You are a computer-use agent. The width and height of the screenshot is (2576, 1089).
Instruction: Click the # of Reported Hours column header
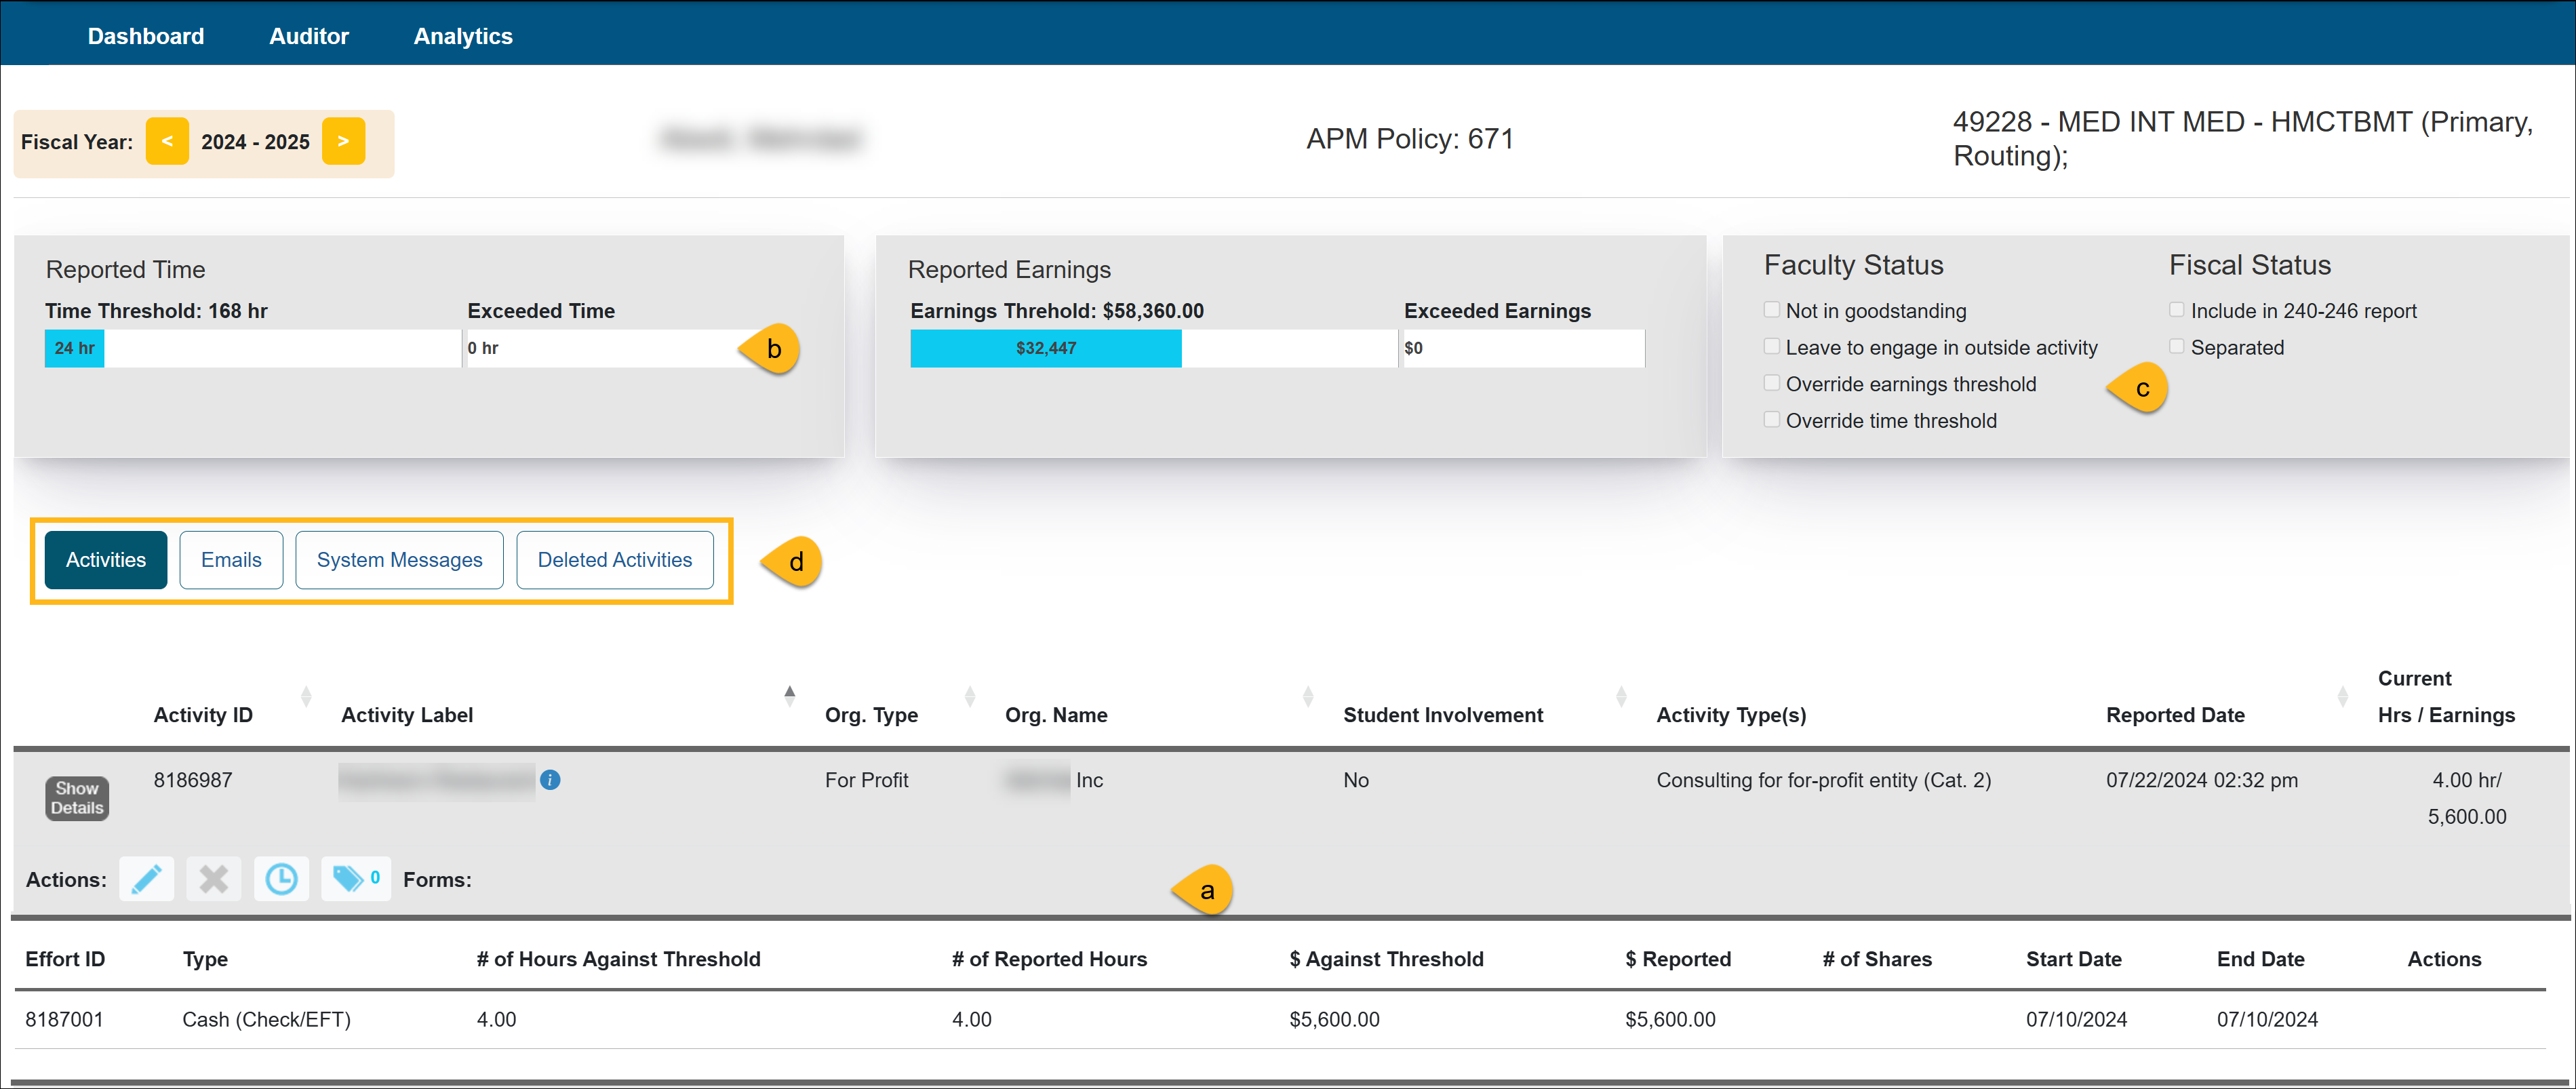point(1049,959)
